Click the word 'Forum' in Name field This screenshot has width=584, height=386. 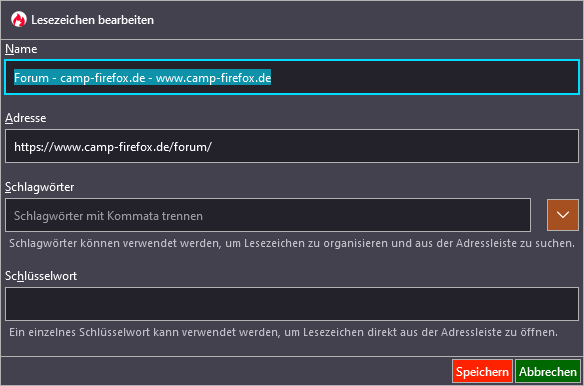coord(31,78)
